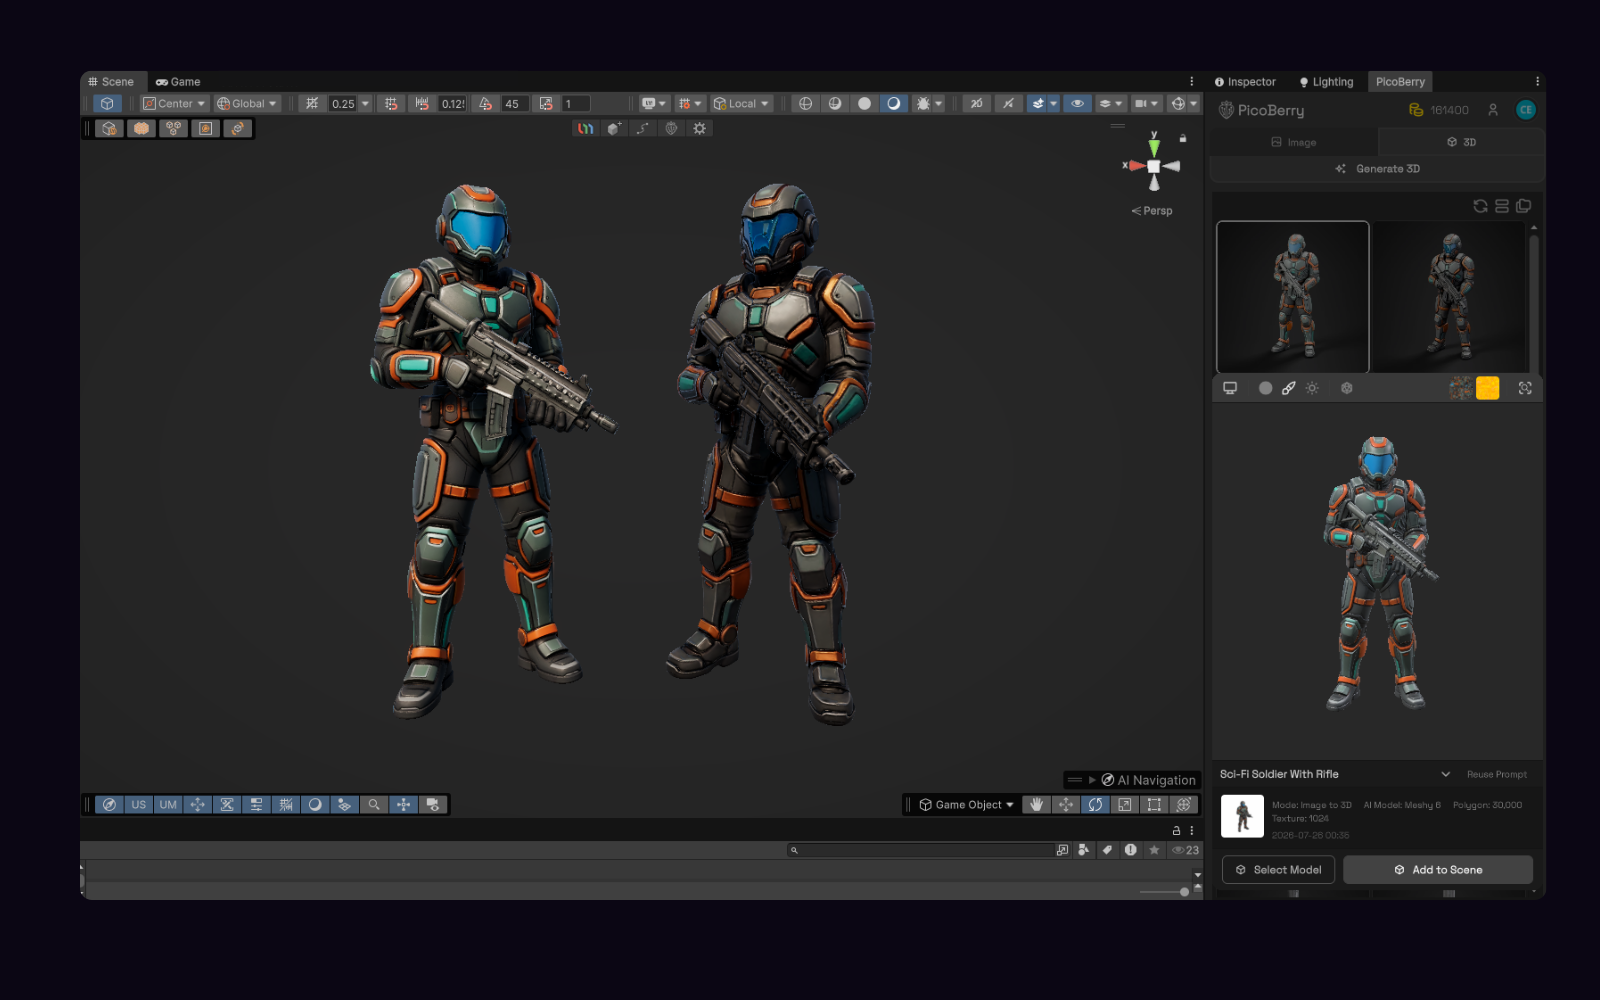Click the unlit solid circle draw mode

click(864, 103)
